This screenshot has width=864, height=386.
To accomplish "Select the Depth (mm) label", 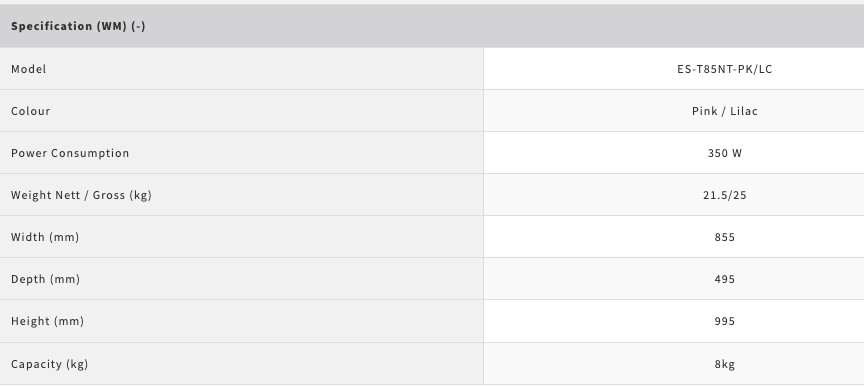I will [46, 279].
